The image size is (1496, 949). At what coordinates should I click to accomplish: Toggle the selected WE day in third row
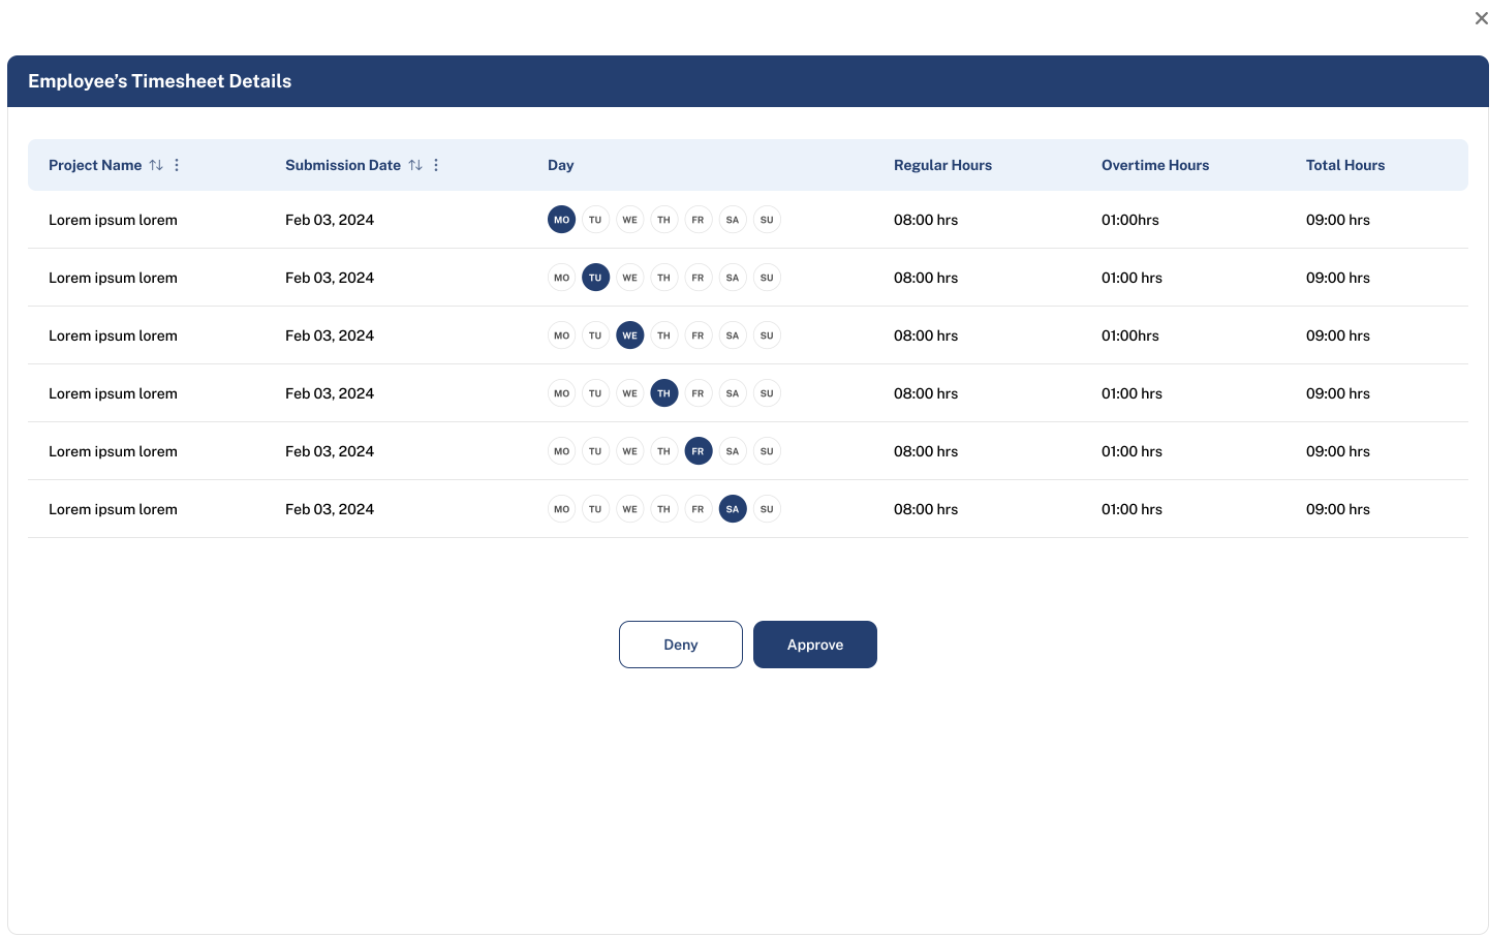[630, 336]
